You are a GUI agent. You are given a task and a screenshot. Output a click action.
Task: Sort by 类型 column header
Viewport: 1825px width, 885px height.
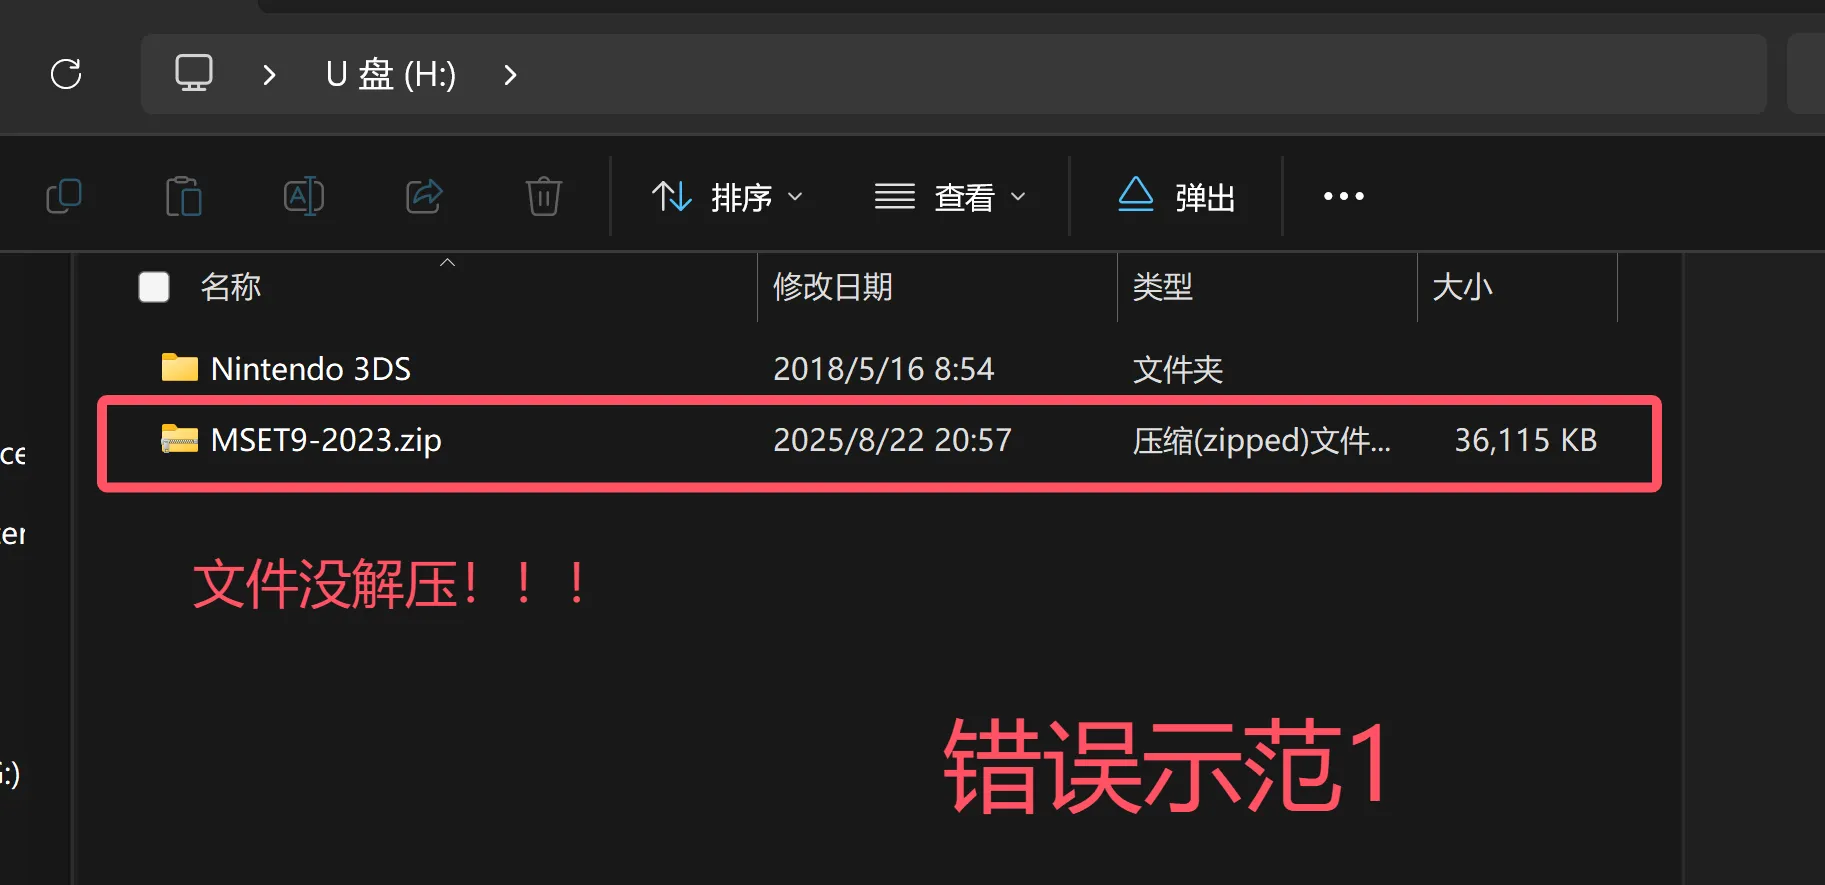1162,287
